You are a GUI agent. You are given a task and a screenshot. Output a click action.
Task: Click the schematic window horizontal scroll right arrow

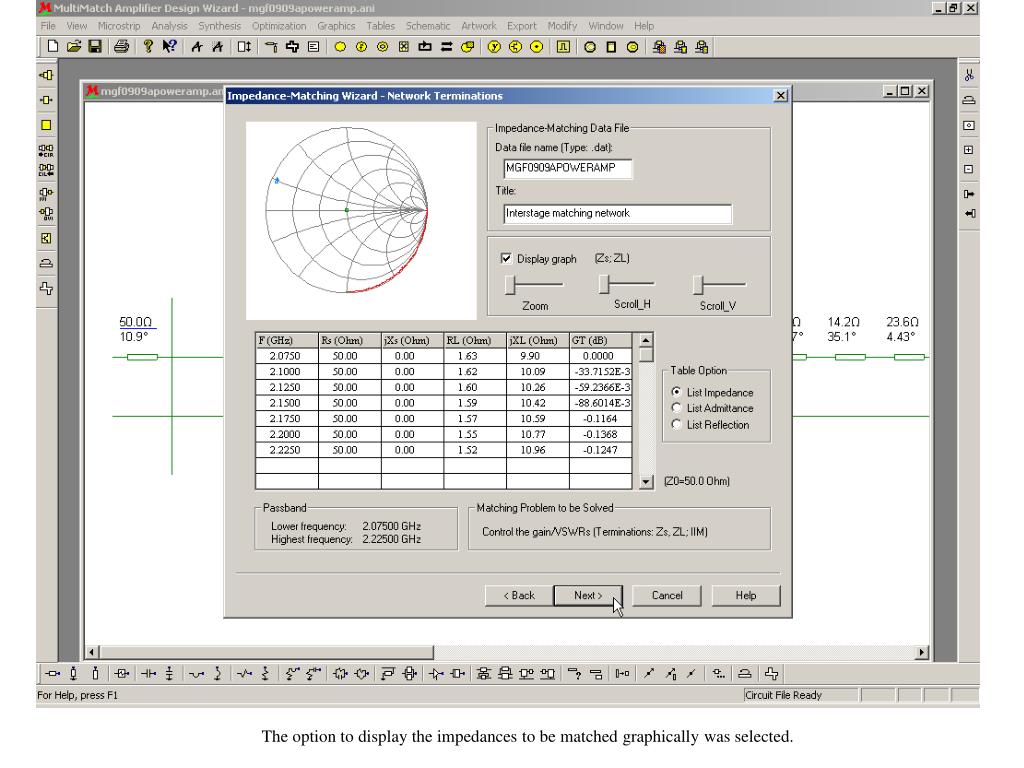tap(921, 652)
